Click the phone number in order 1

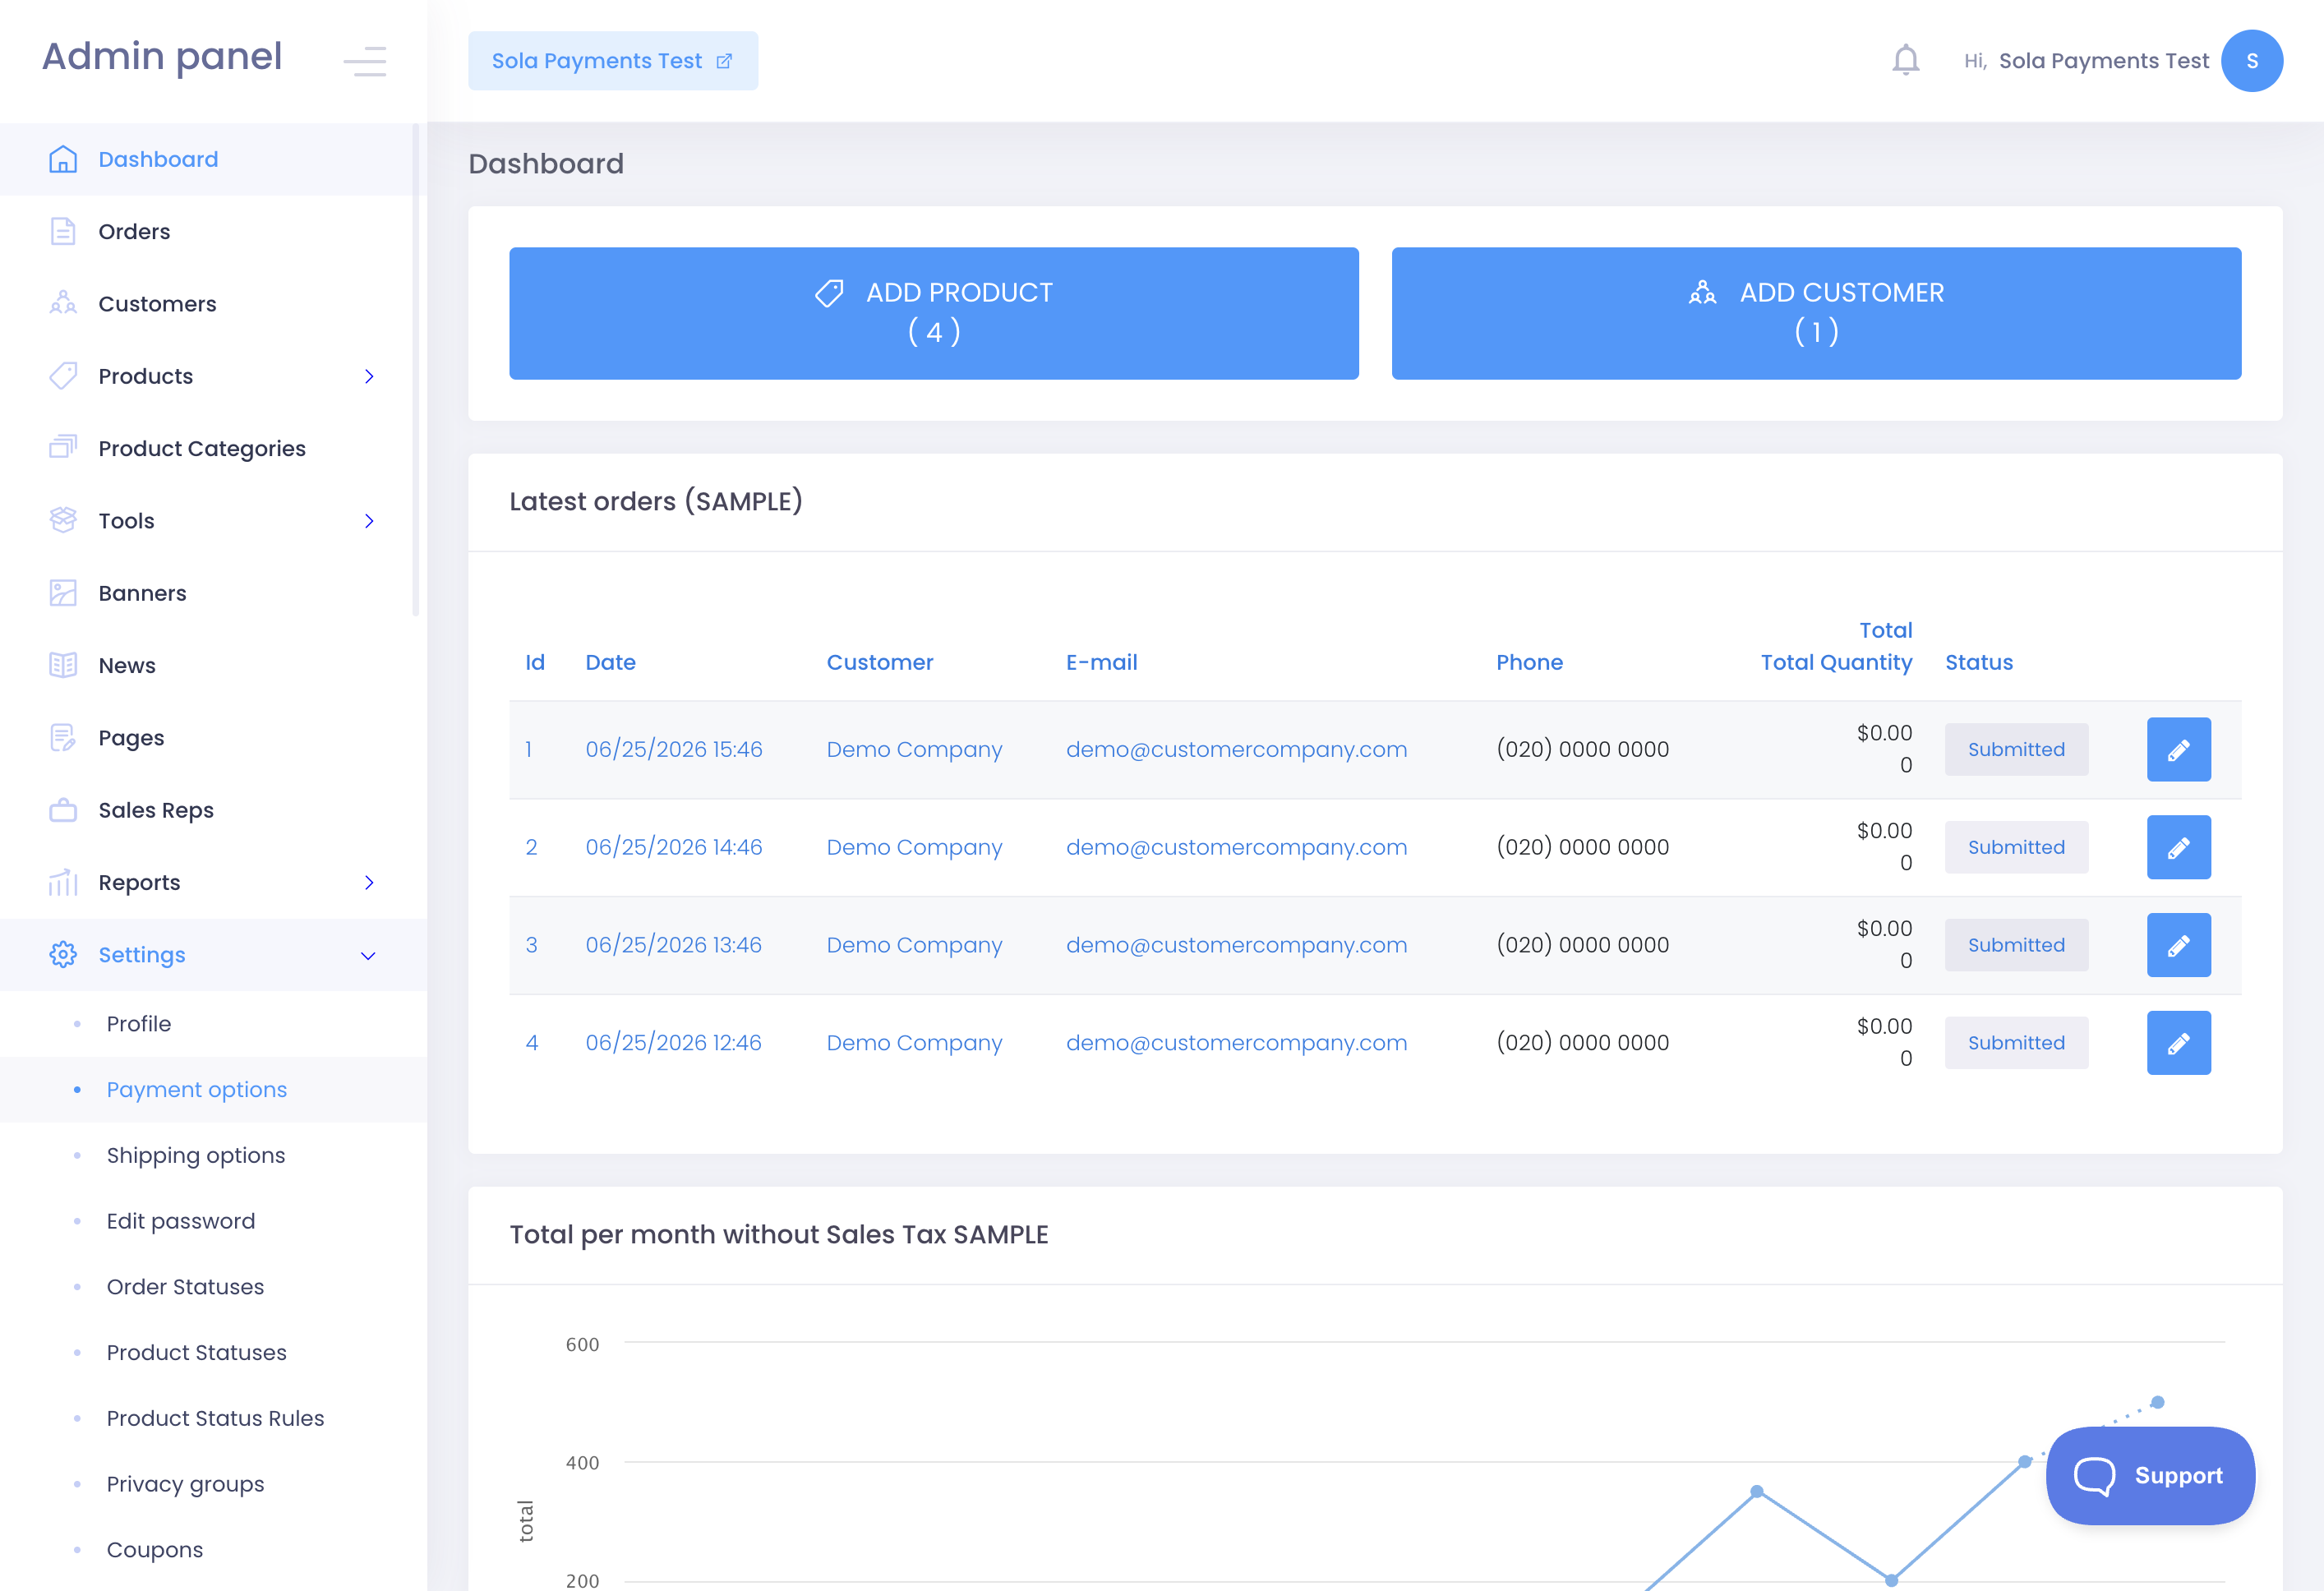1582,749
